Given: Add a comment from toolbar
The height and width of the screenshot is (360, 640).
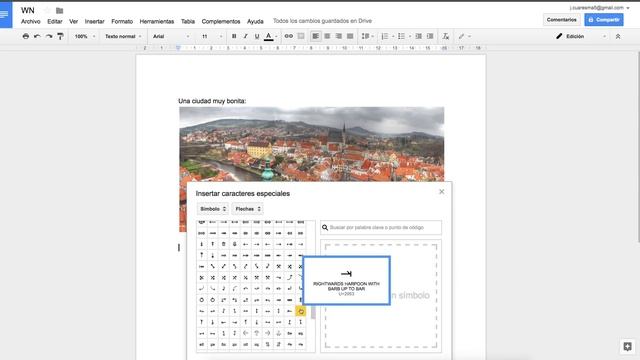Looking at the screenshot, I should (301, 36).
